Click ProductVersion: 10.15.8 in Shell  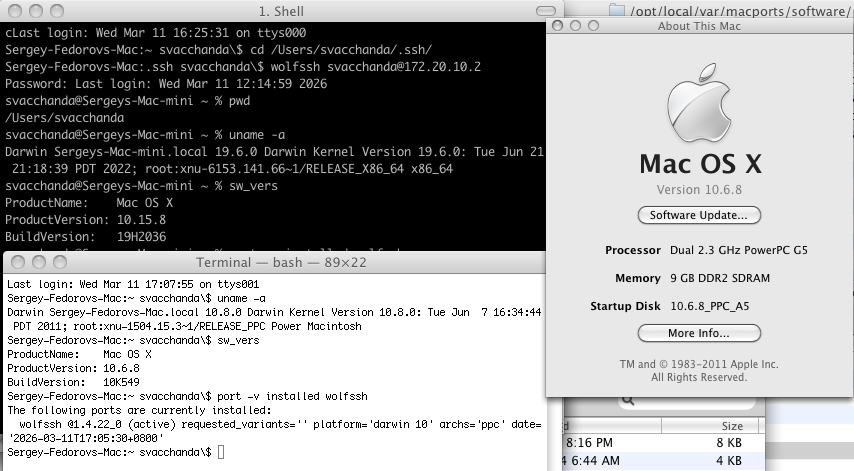[x=86, y=219]
